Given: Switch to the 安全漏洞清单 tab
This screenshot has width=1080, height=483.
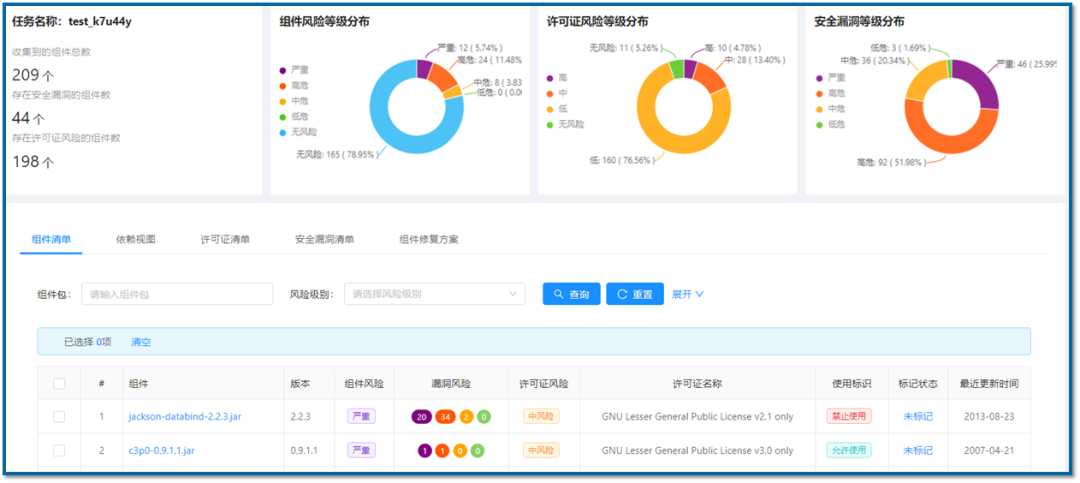Looking at the screenshot, I should (x=324, y=240).
